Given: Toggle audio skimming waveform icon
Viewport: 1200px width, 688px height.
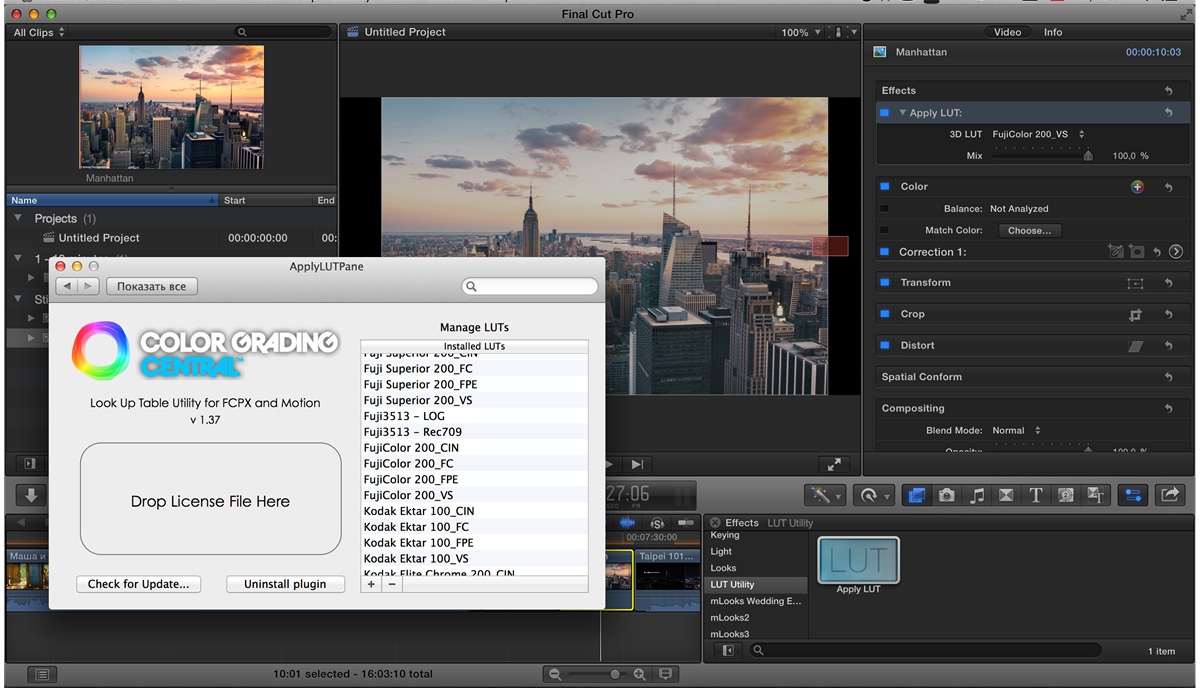Looking at the screenshot, I should 628,523.
